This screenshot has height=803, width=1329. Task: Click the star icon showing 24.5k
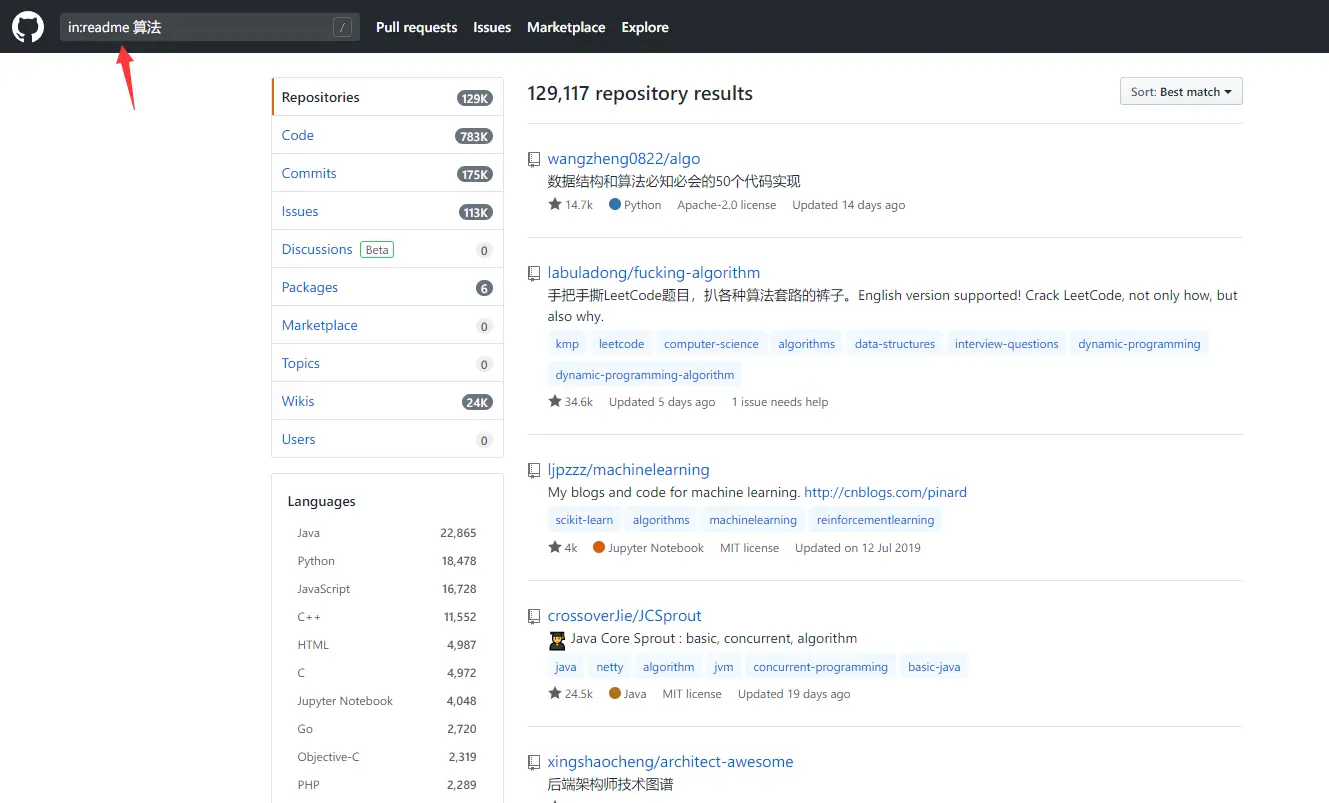pyautogui.click(x=555, y=693)
